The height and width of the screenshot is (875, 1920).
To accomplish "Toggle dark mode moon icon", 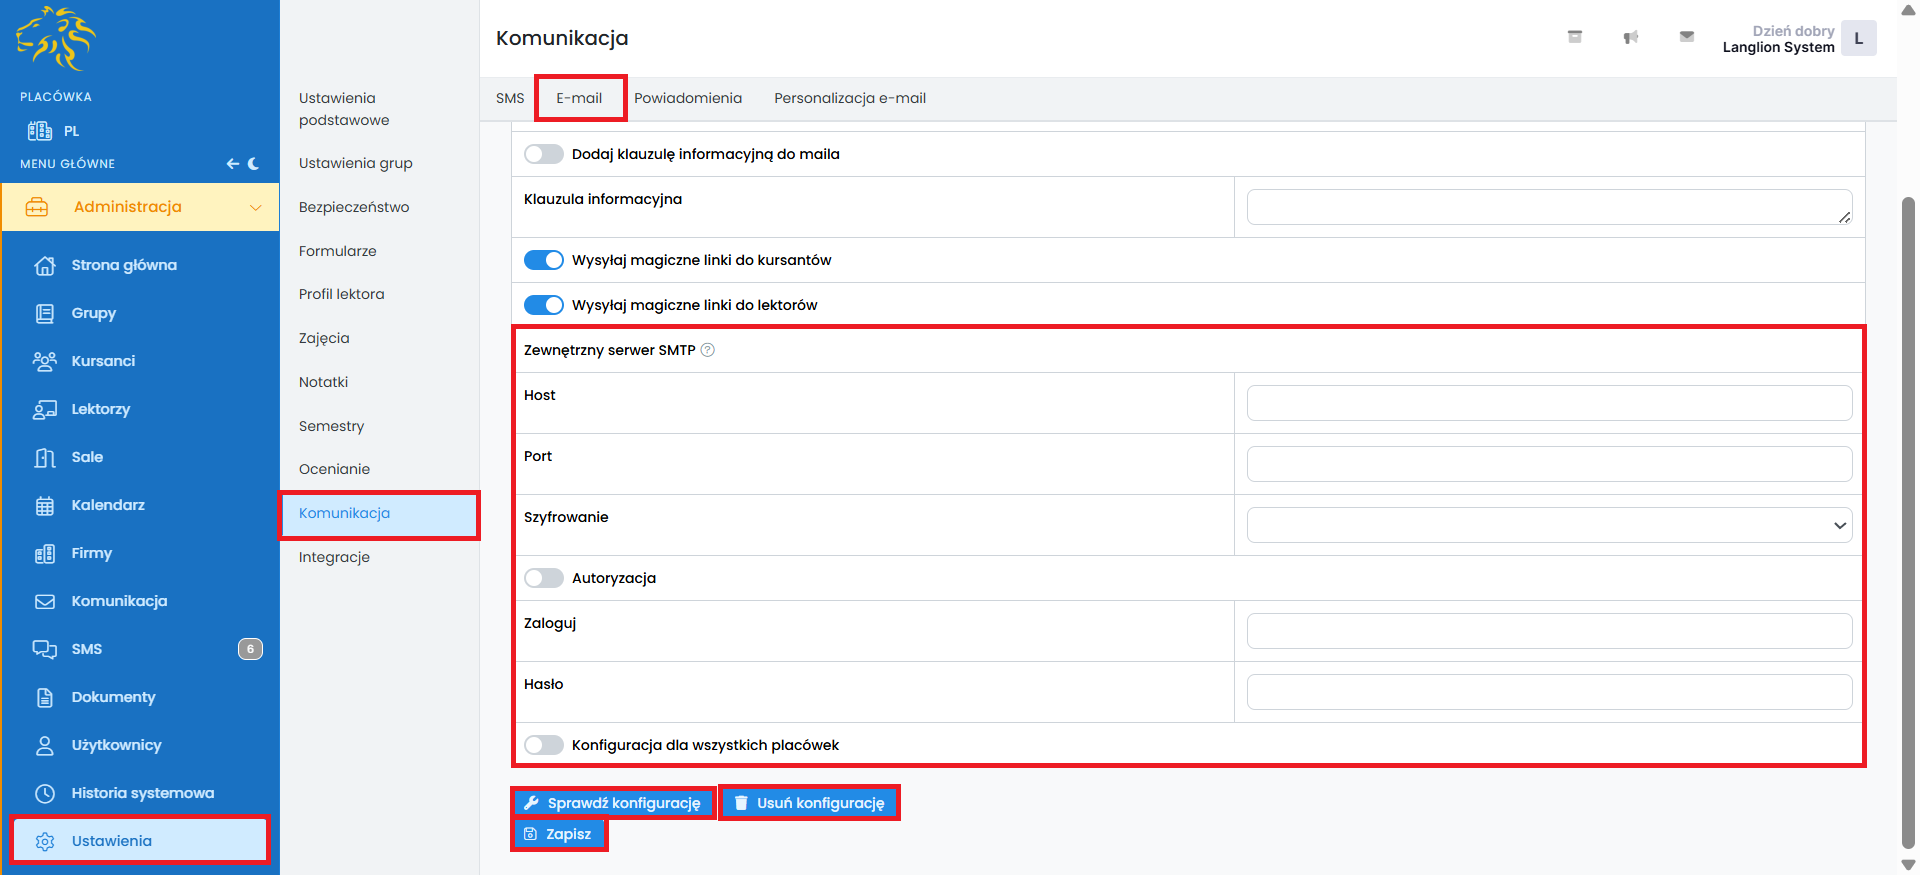I will point(254,163).
